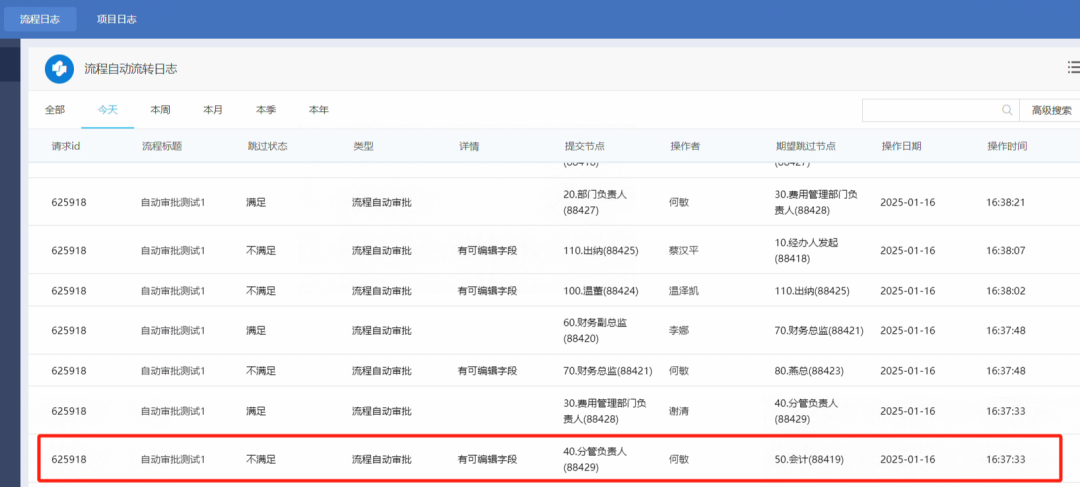Viewport: 1080px width, 487px height.
Task: Click the 期望跳过节点 column header
Action: (x=806, y=146)
